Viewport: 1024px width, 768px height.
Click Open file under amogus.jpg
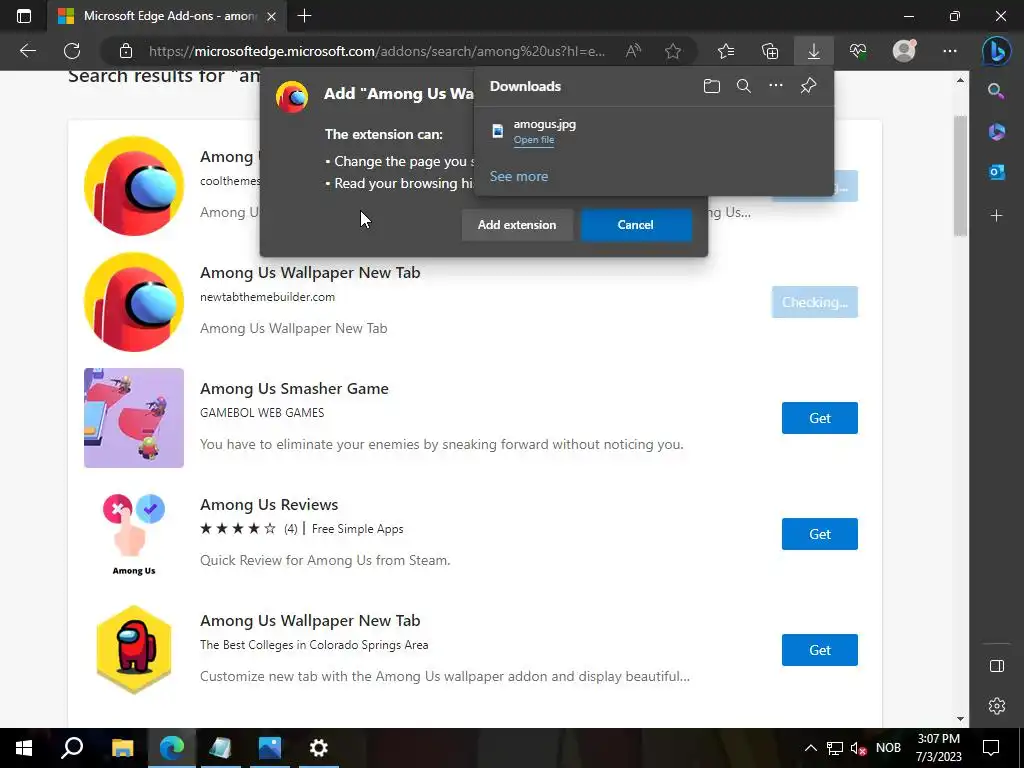pyautogui.click(x=534, y=140)
